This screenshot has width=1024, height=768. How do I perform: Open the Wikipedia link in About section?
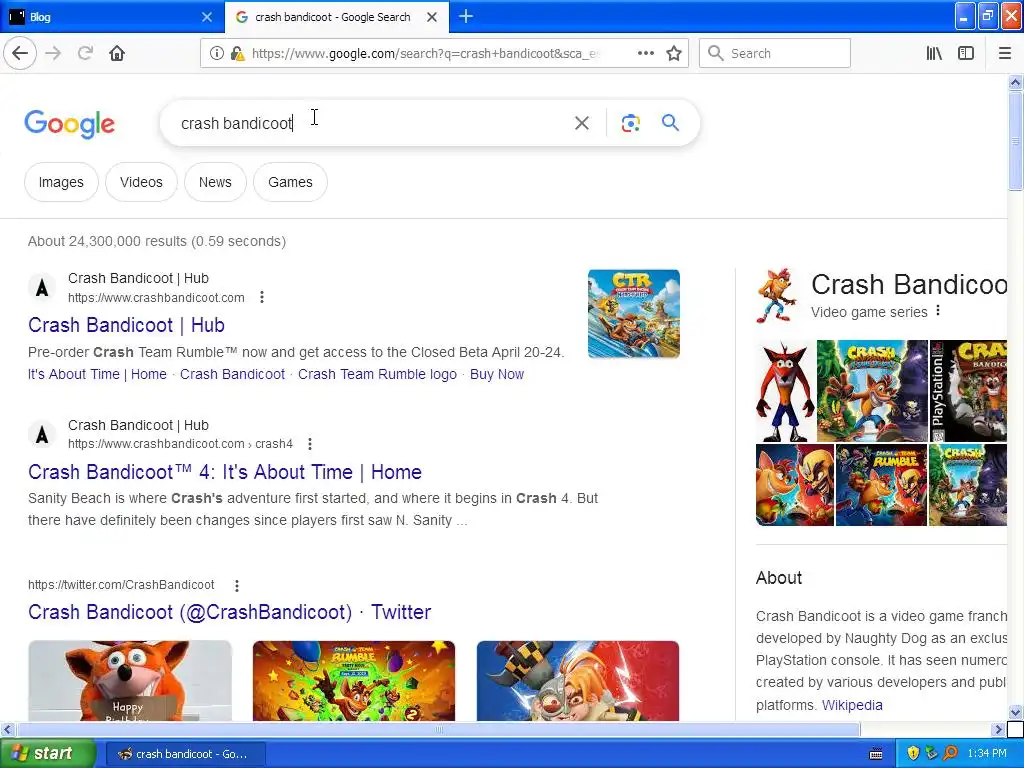click(852, 705)
